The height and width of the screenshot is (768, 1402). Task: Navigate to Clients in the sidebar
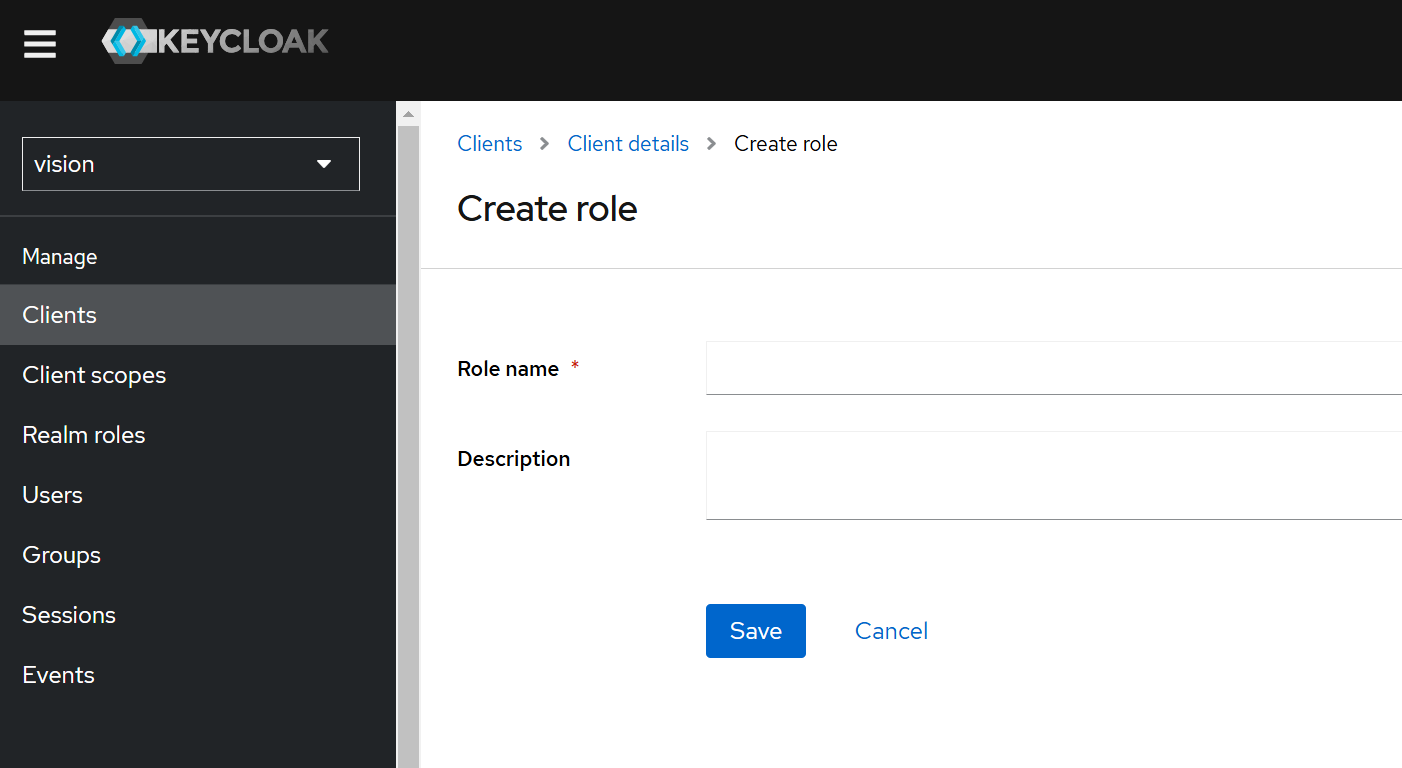[59, 314]
